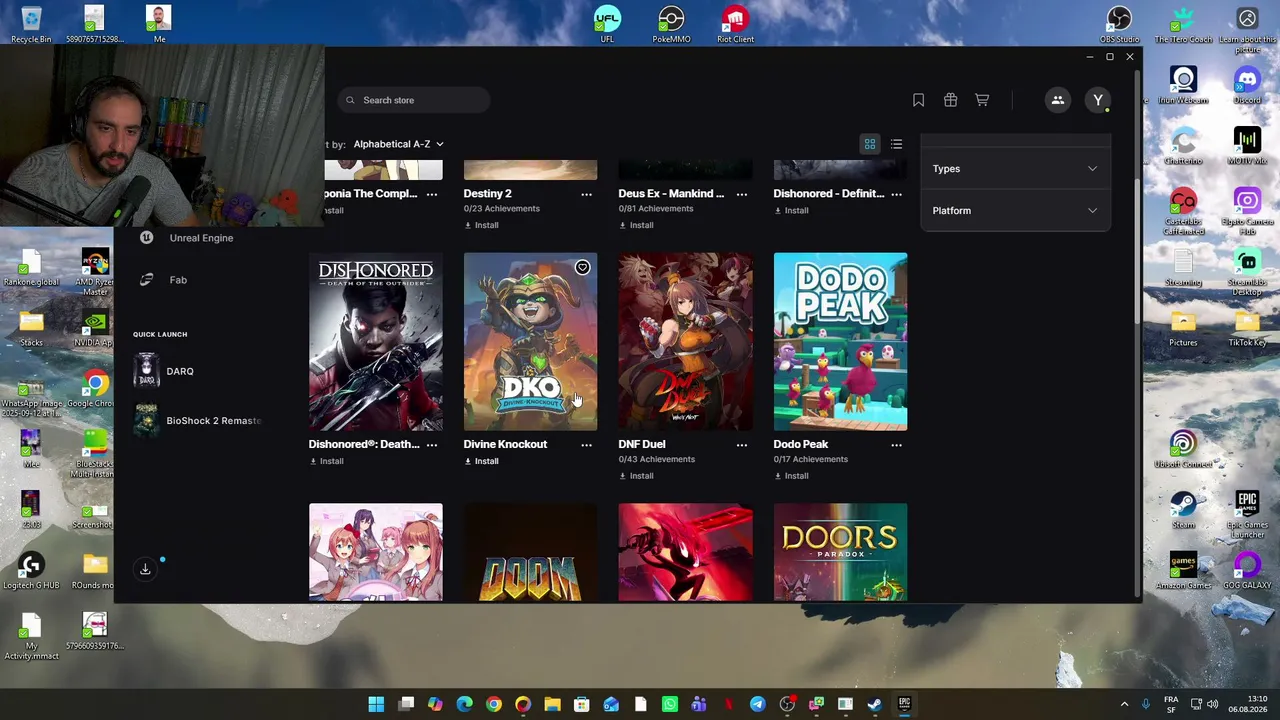1280x720 pixels.
Task: Switch library to list view
Action: [896, 144]
